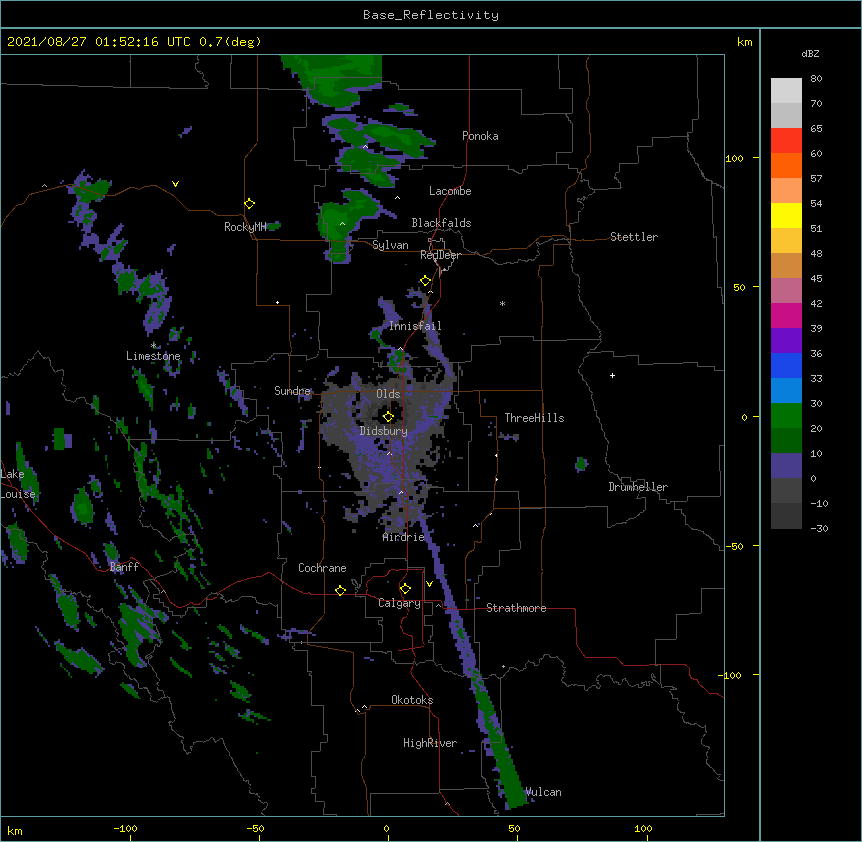Click the Blackfalds city label
This screenshot has width=862, height=842.
[441, 223]
